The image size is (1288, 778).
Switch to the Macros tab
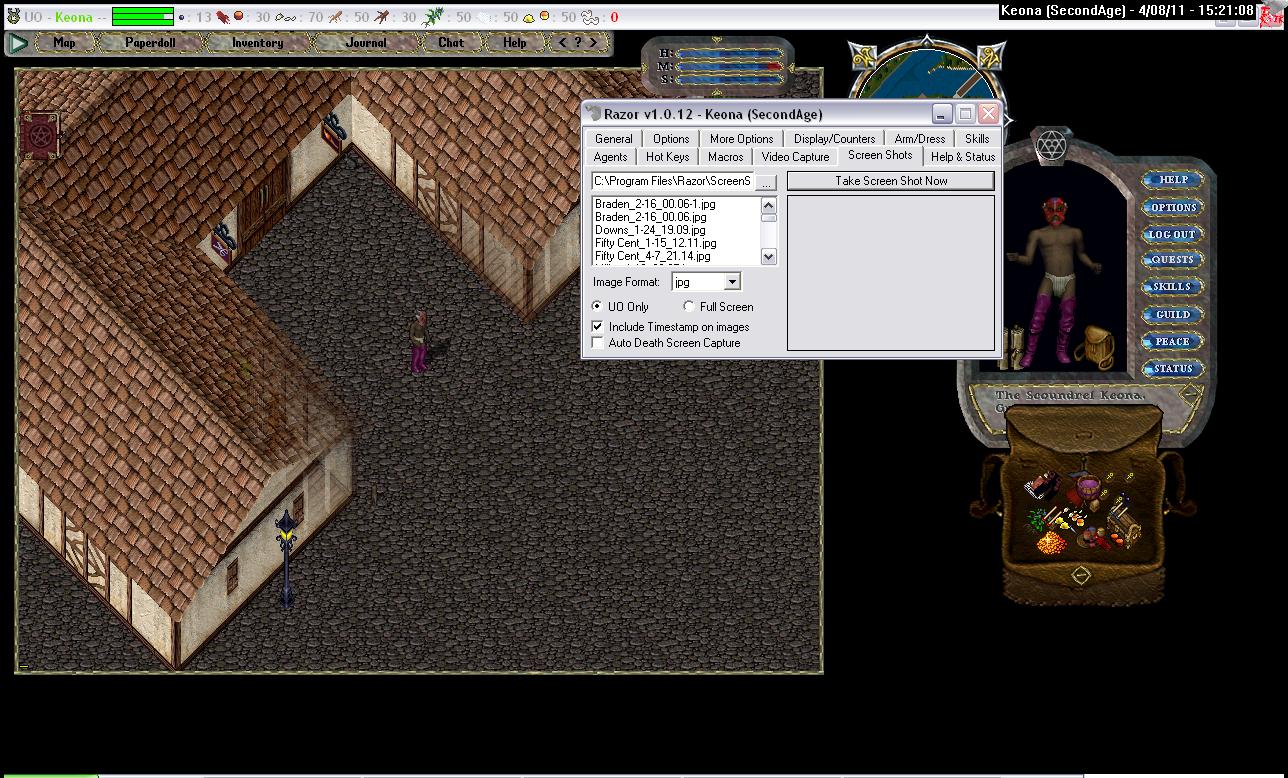pos(725,157)
